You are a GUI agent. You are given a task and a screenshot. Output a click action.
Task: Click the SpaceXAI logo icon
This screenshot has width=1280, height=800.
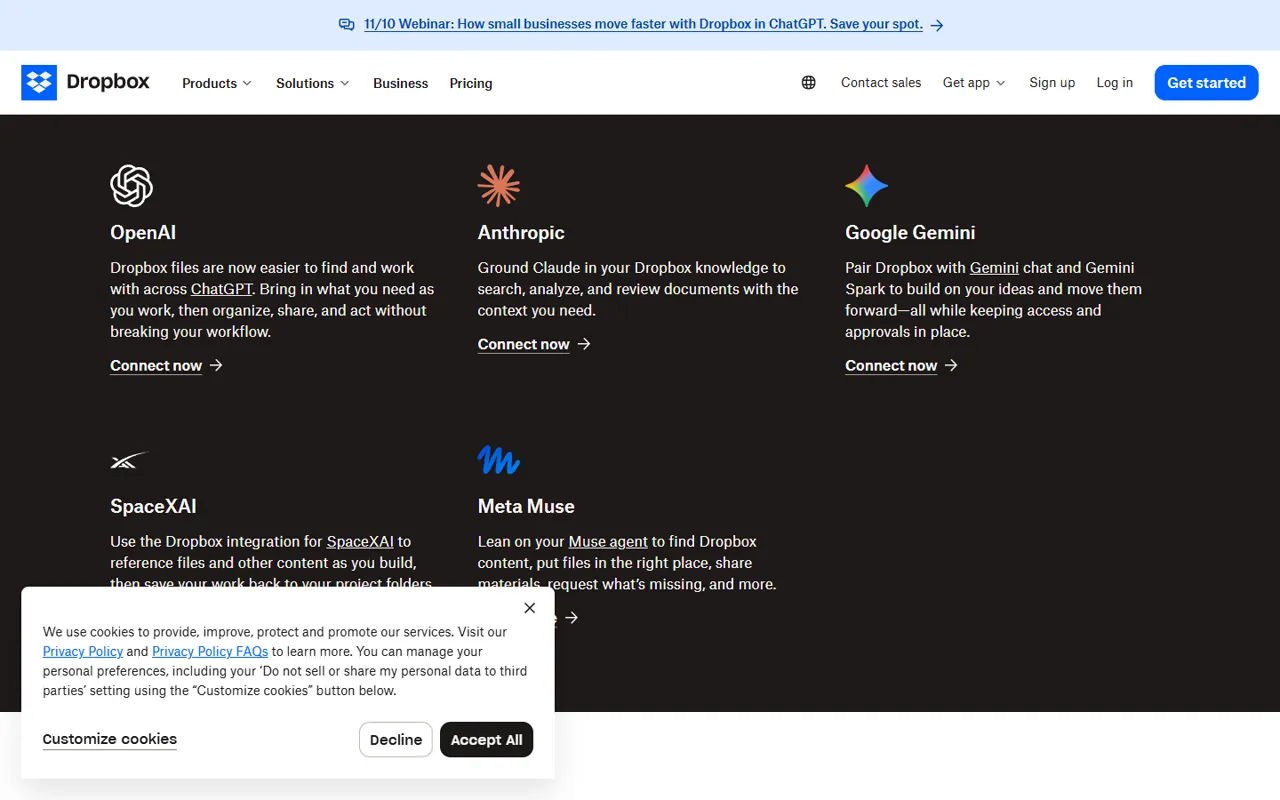pos(129,460)
